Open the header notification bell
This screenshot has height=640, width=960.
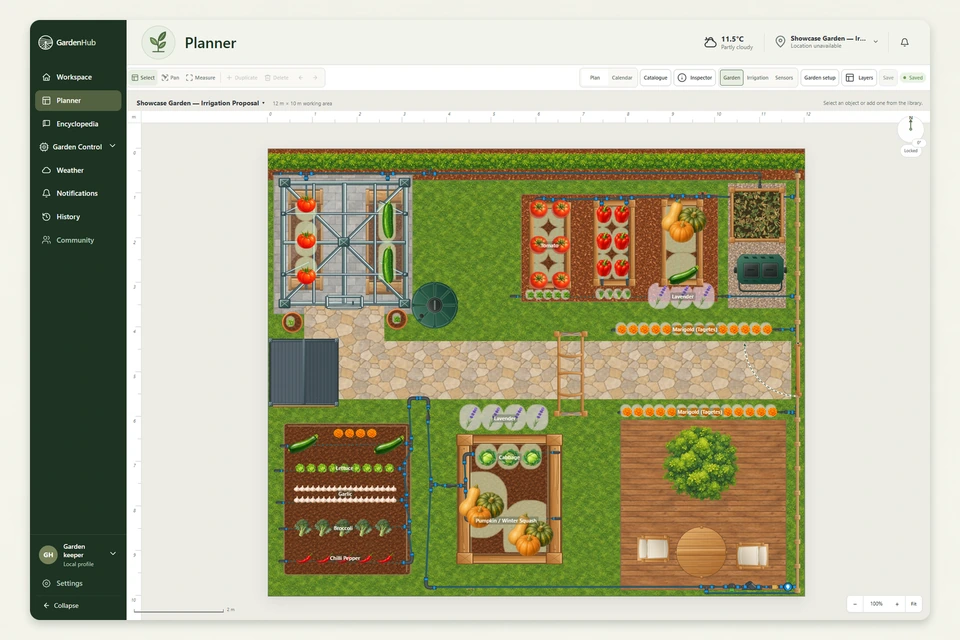(x=904, y=42)
